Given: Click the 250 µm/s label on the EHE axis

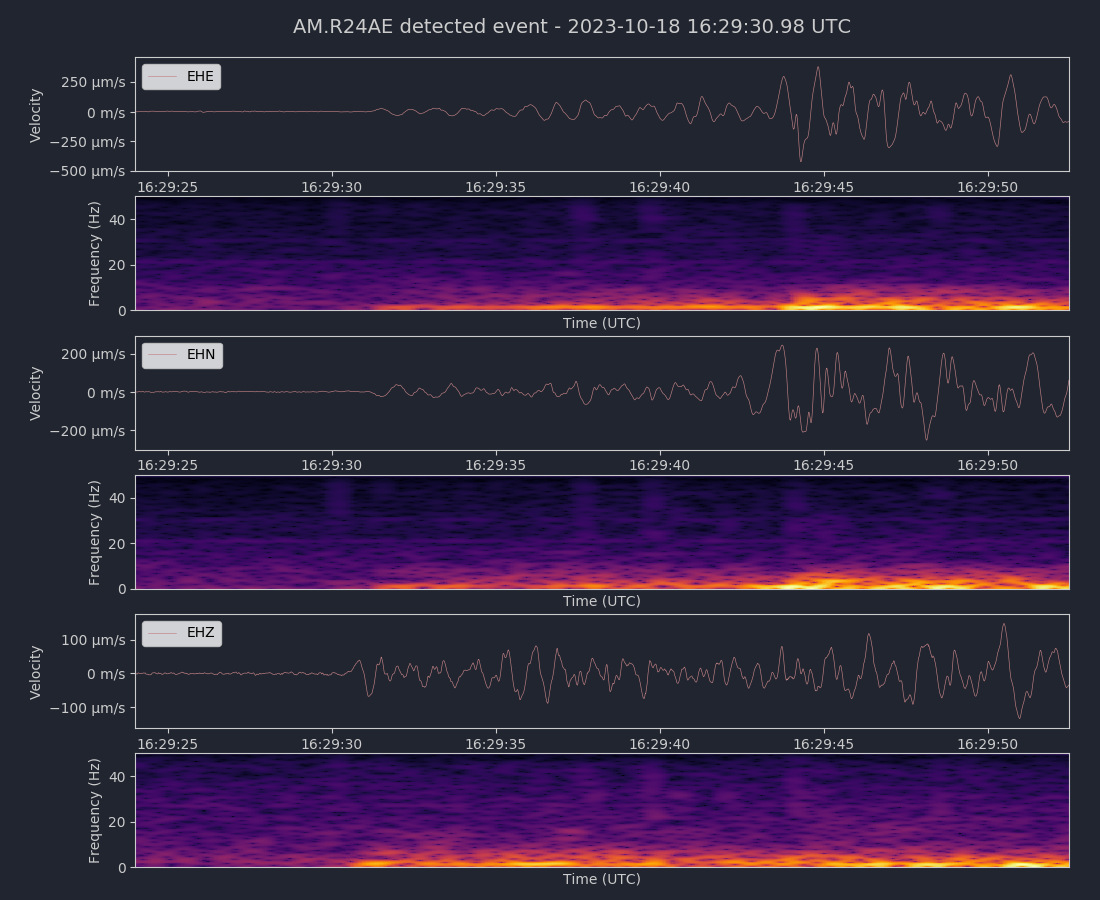Looking at the screenshot, I should coord(93,82).
